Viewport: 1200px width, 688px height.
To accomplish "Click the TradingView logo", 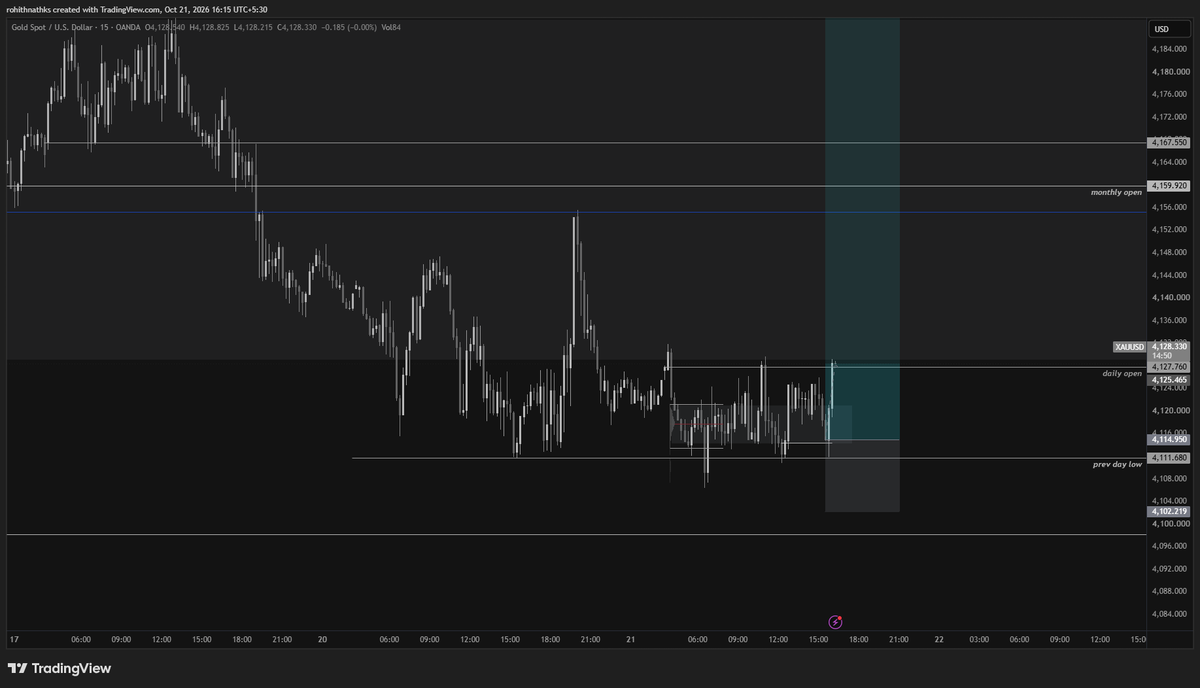I will click(59, 668).
